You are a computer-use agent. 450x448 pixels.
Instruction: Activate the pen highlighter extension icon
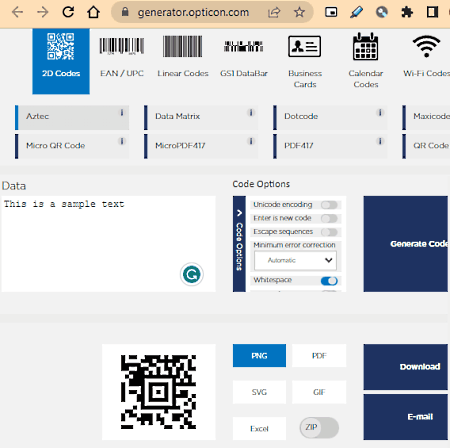pyautogui.click(x=356, y=12)
